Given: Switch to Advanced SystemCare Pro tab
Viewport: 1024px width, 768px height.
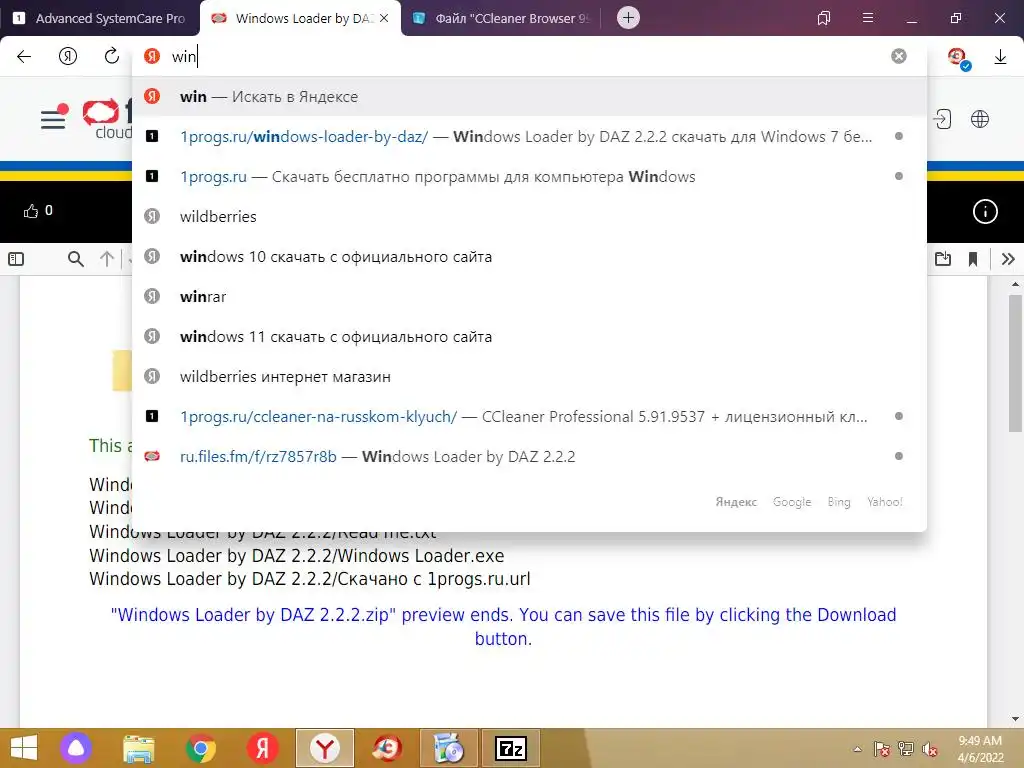Looking at the screenshot, I should click(100, 18).
